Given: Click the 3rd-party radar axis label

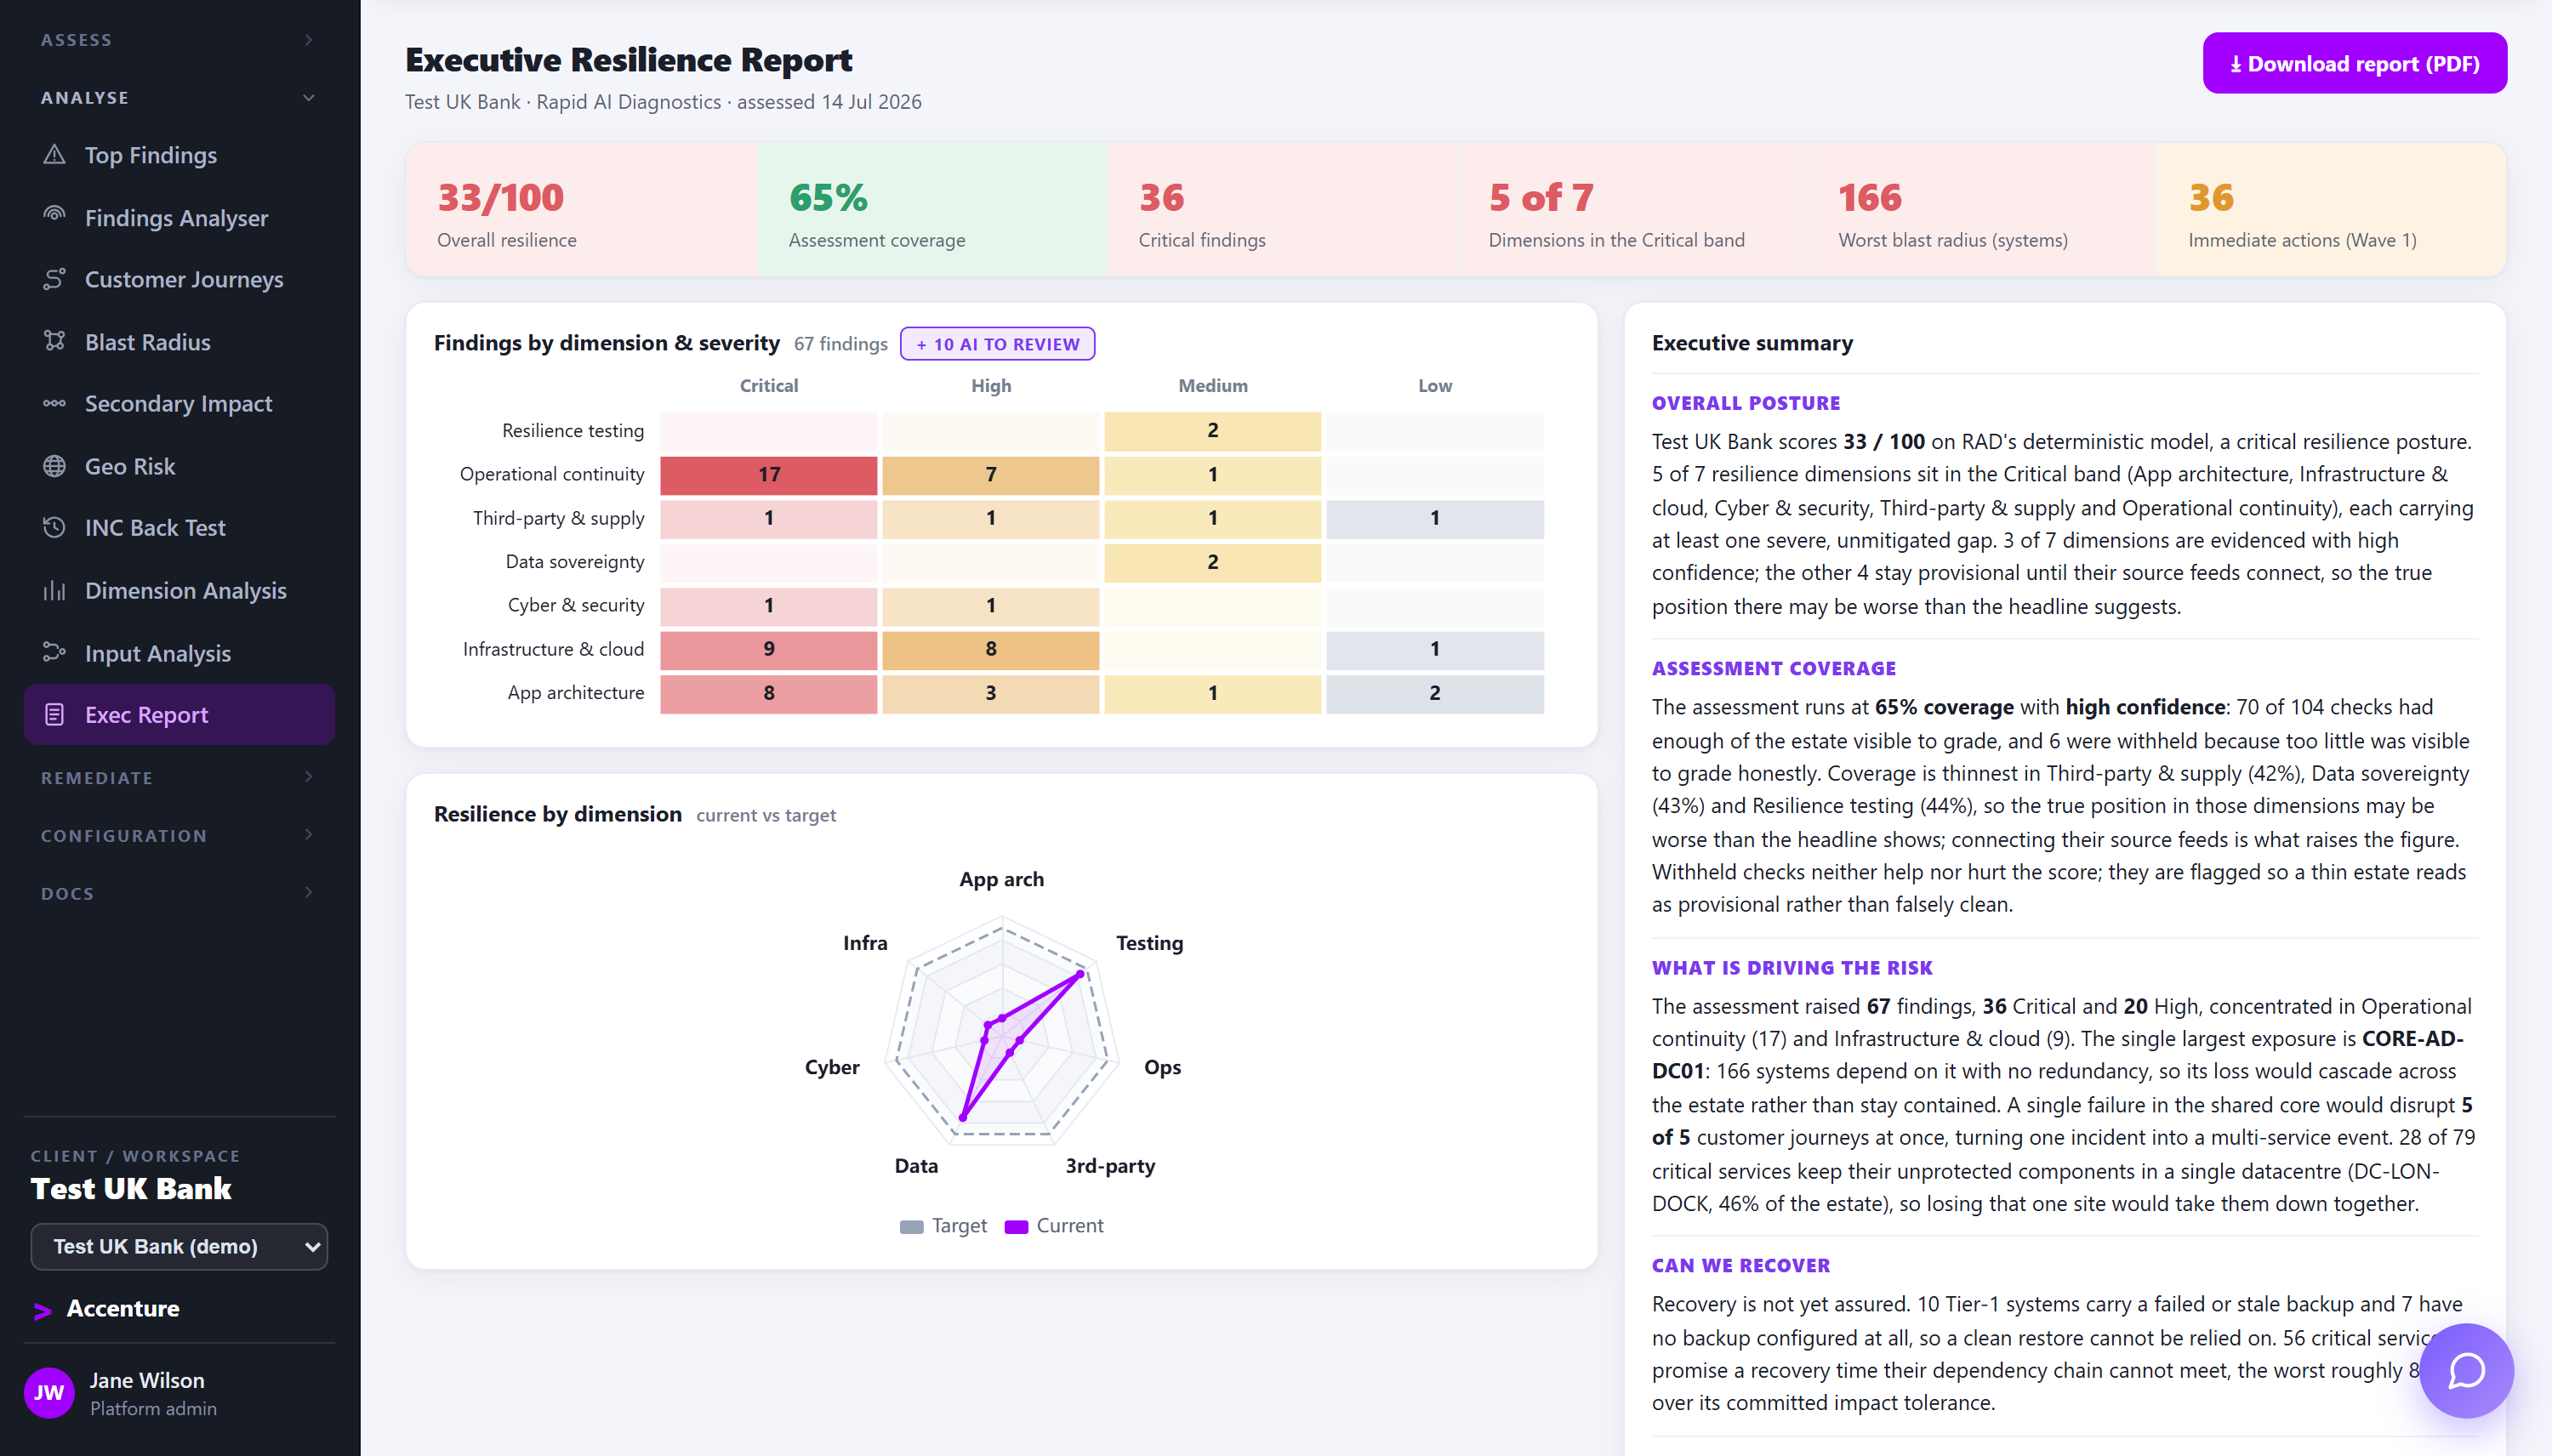Looking at the screenshot, I should 1110,1166.
